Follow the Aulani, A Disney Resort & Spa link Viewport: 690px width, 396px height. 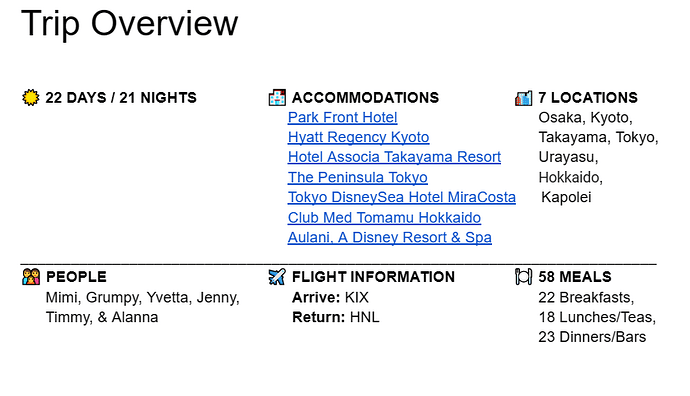coord(389,237)
